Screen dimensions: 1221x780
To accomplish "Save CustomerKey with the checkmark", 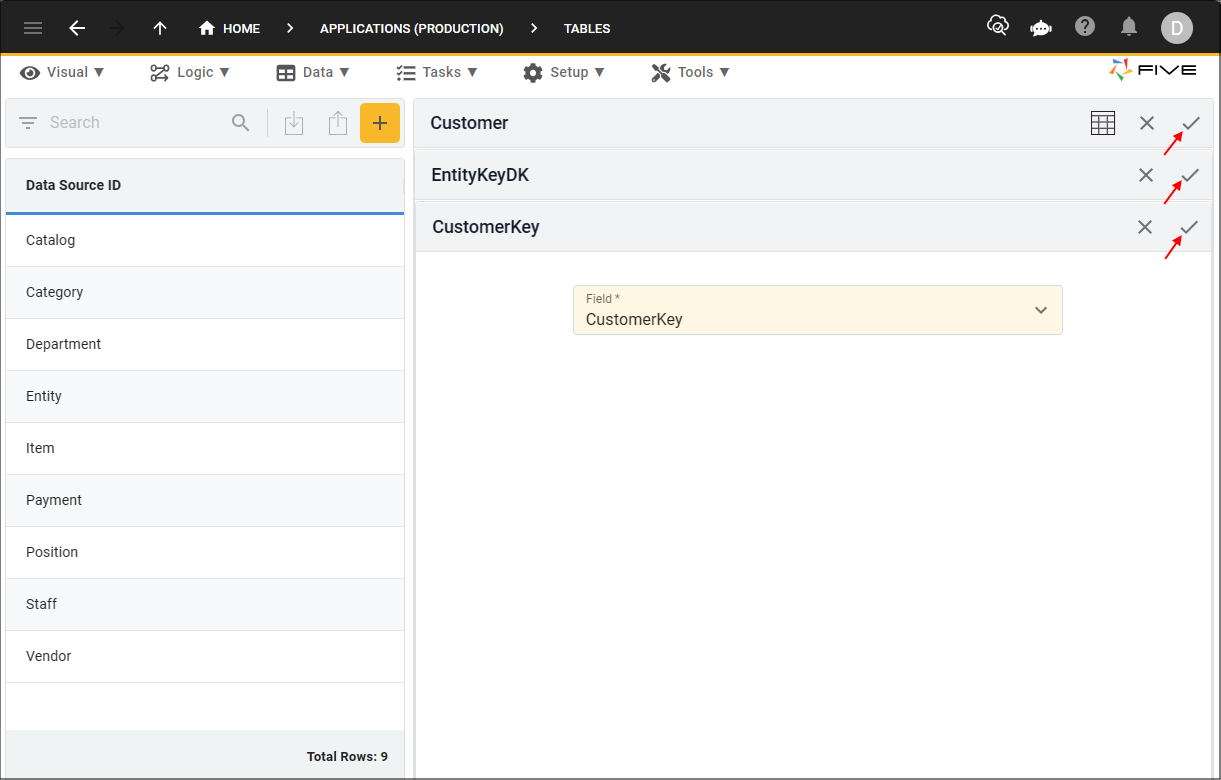I will [1189, 227].
